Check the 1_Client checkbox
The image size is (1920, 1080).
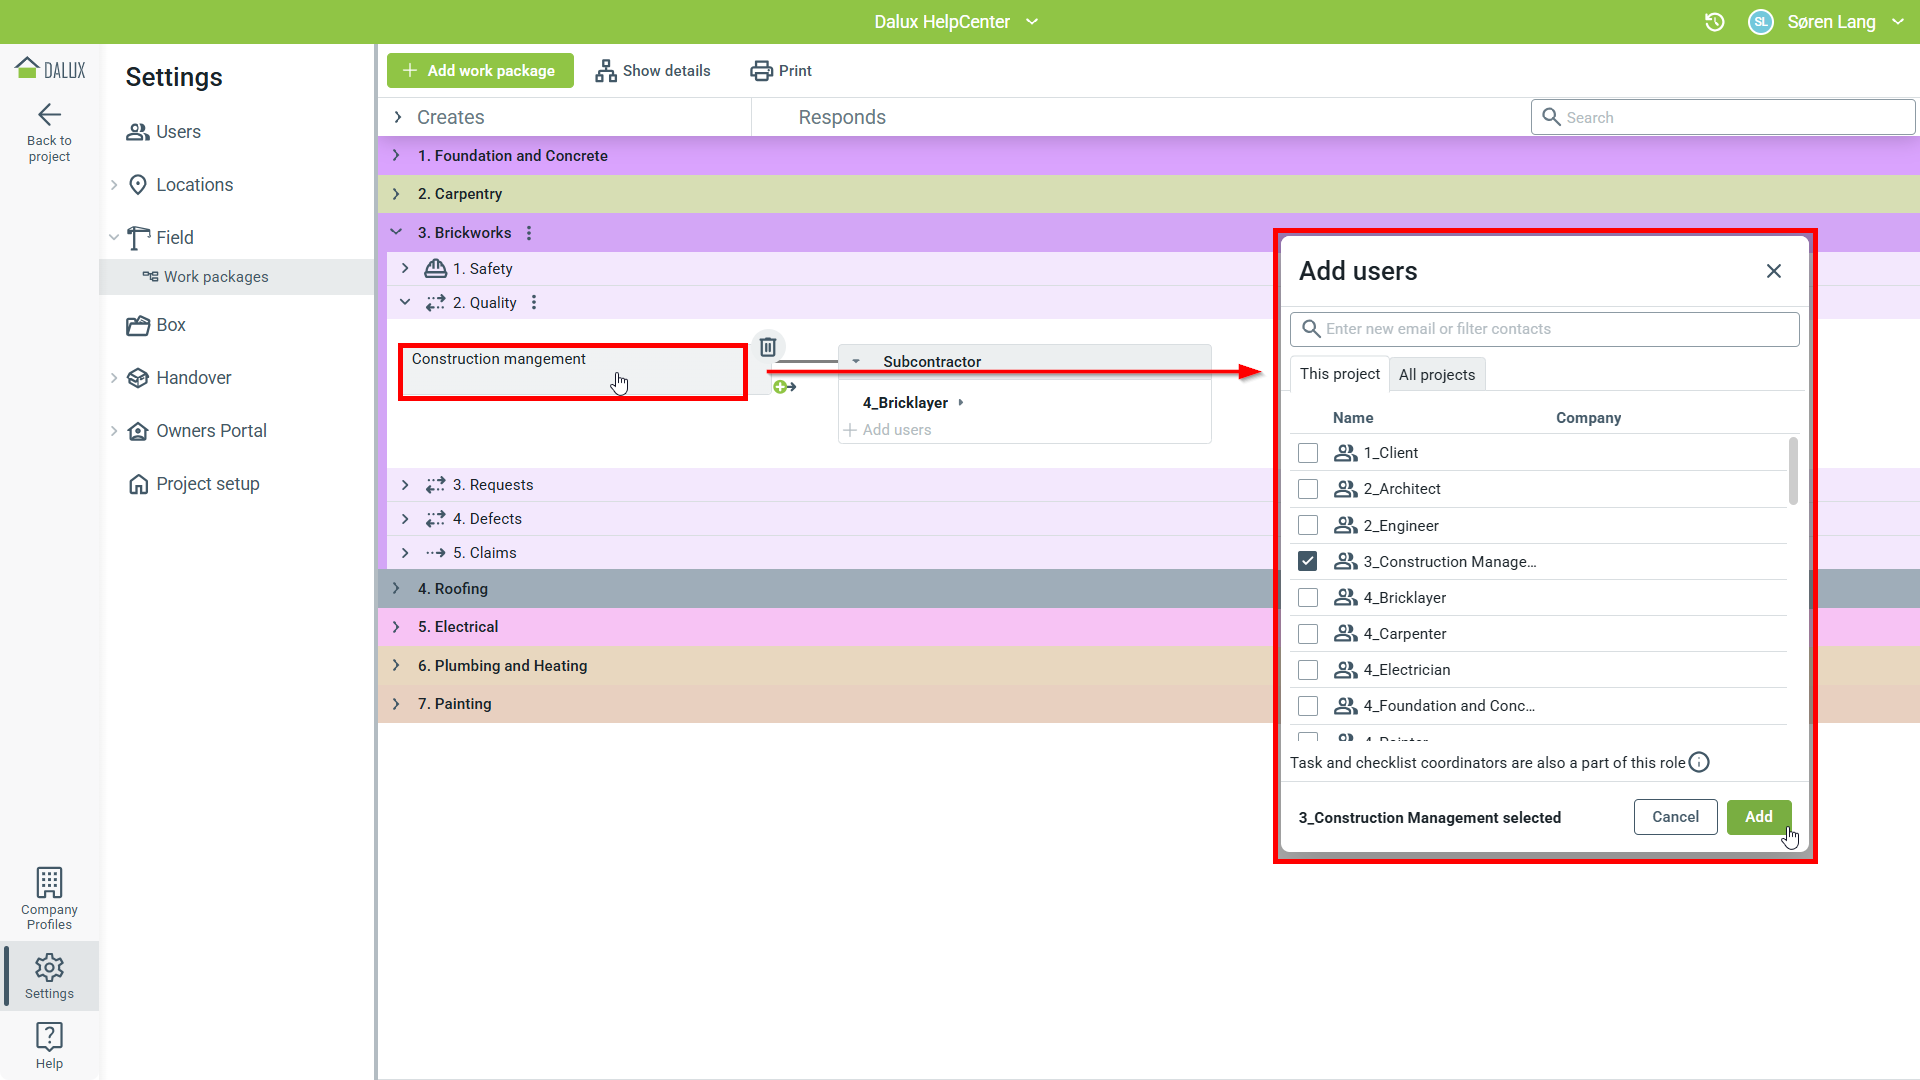click(1307, 453)
